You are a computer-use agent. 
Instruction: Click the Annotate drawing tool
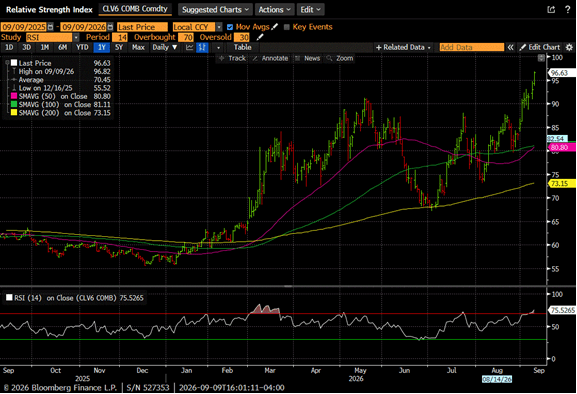[270, 58]
